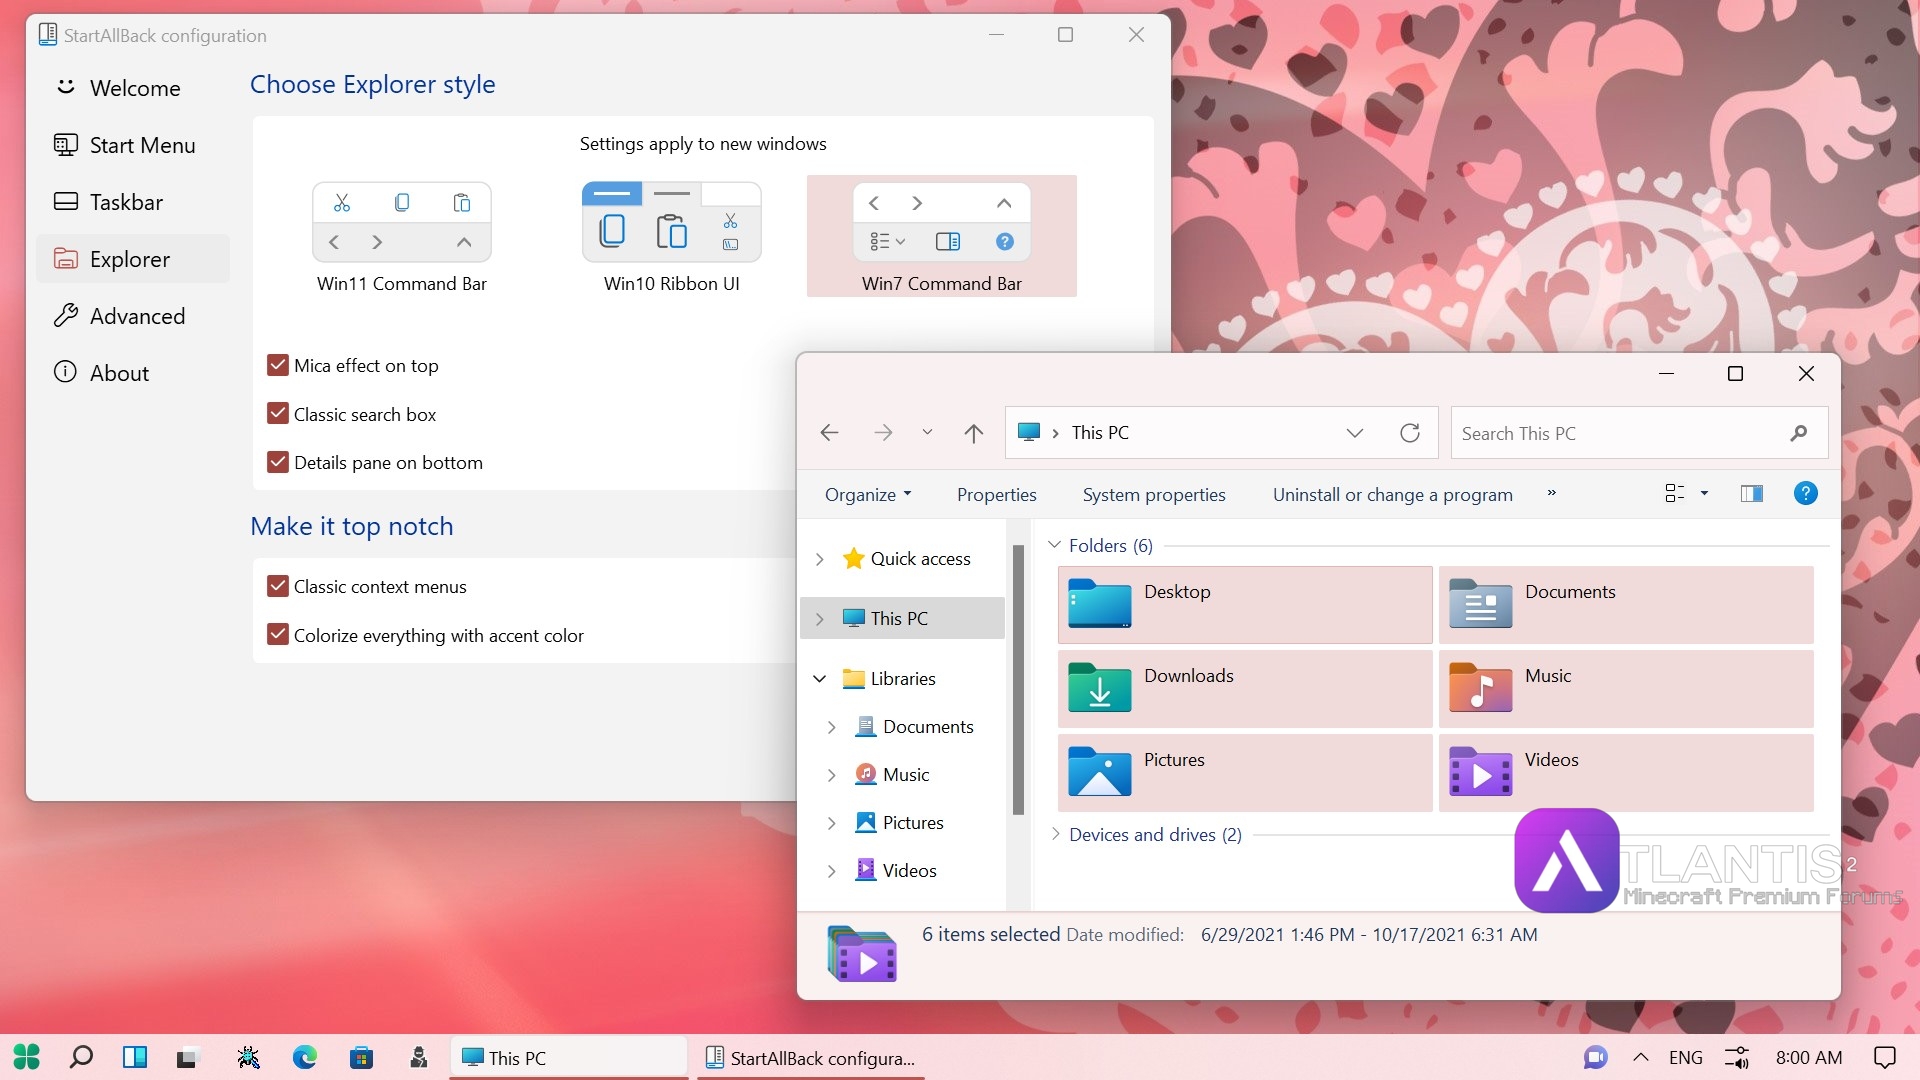Open Microsoft Store from taskbar
This screenshot has width=1920, height=1080.
[361, 1057]
